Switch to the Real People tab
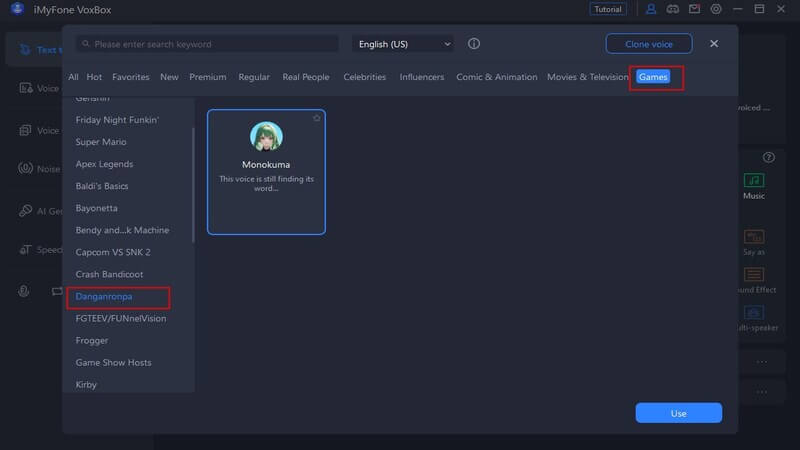800x450 pixels. (306, 77)
